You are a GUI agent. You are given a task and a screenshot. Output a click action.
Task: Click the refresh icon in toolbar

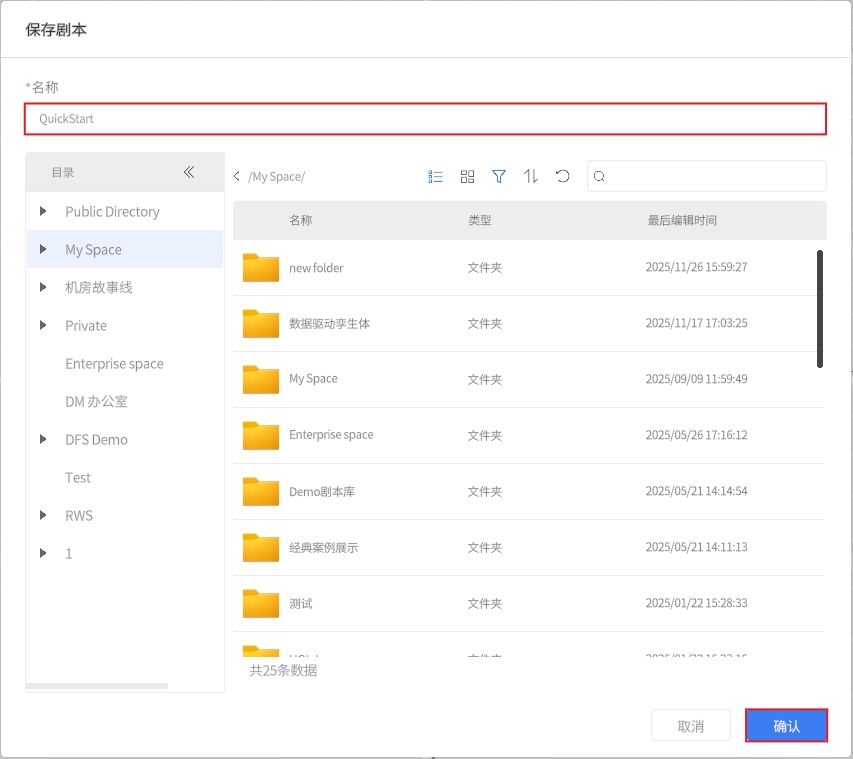(563, 176)
